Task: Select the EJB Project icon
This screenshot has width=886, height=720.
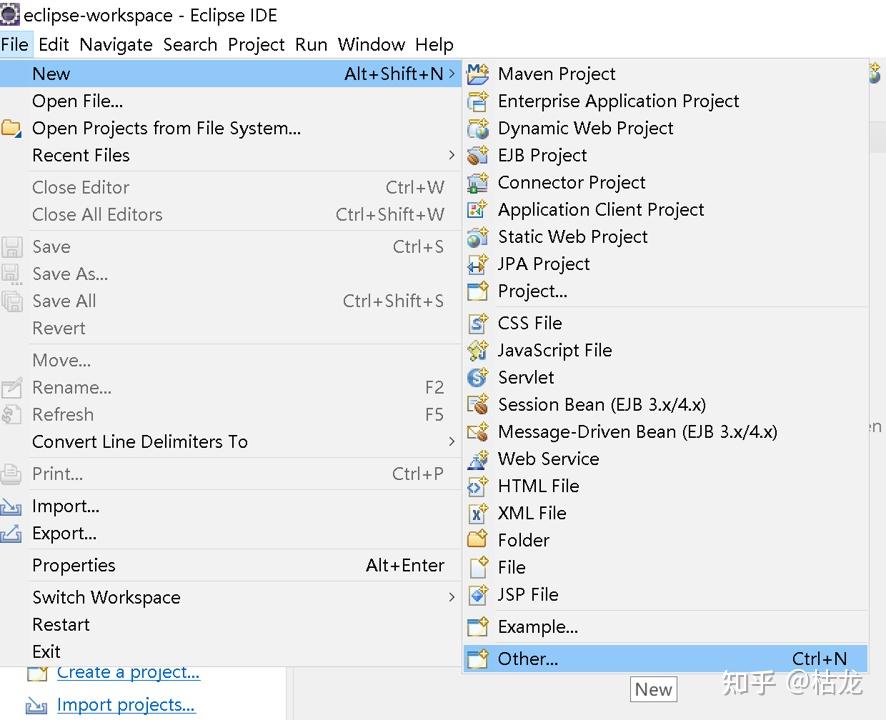Action: 478,155
